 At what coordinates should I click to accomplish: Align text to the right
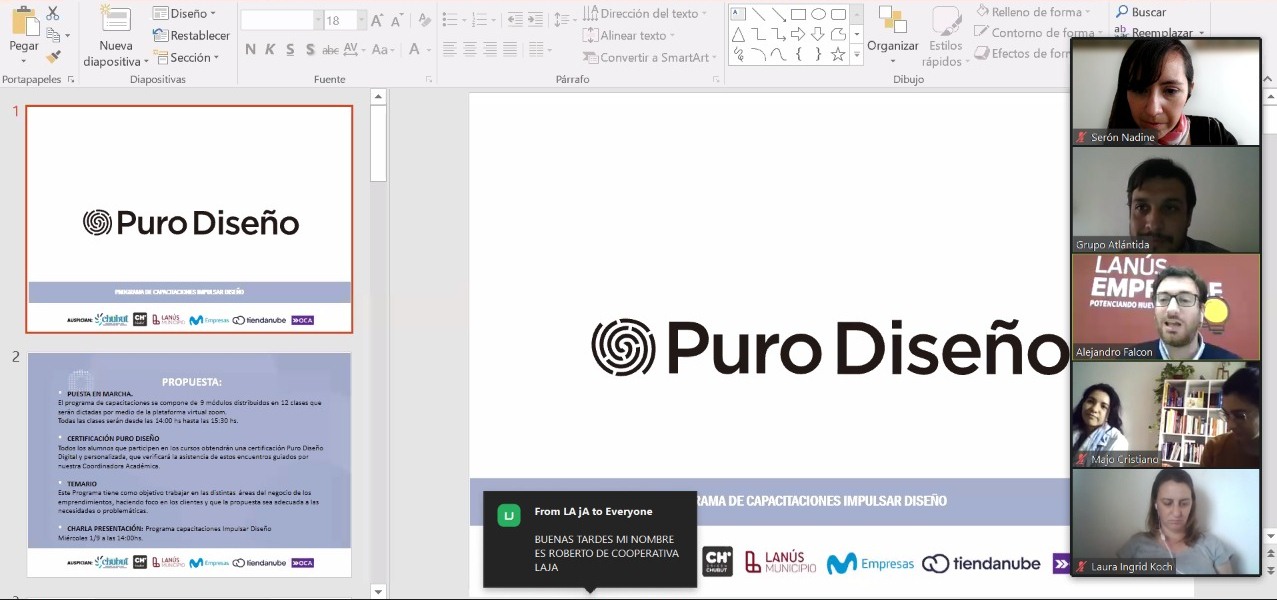pos(490,49)
